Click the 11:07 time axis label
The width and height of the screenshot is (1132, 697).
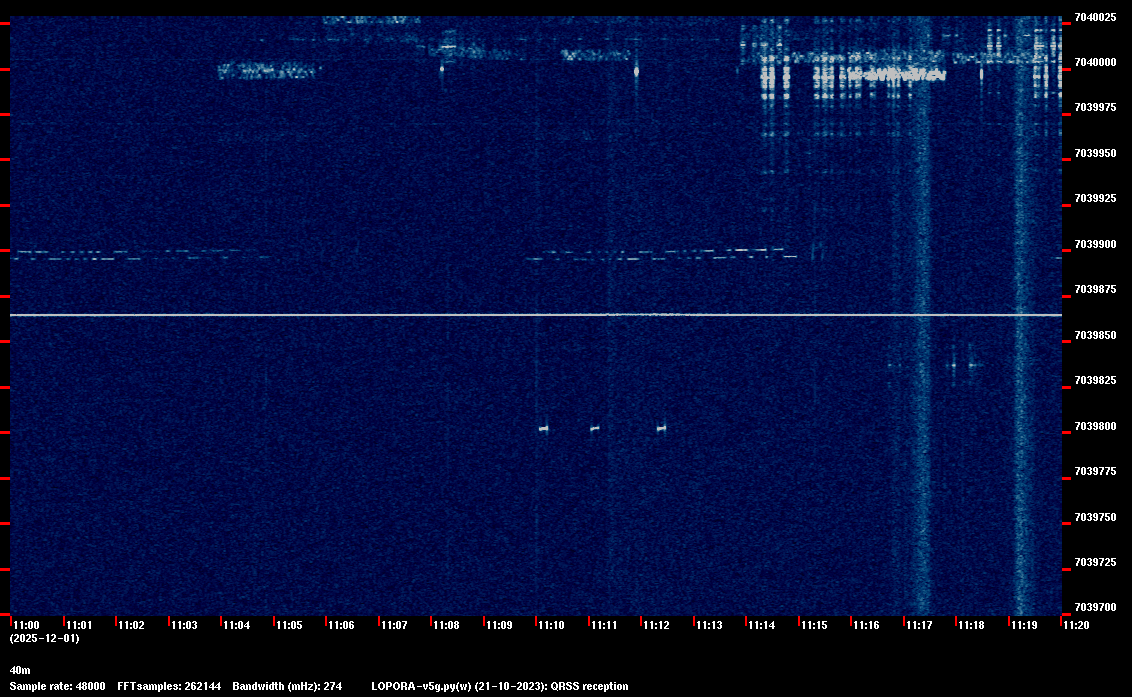pos(394,625)
